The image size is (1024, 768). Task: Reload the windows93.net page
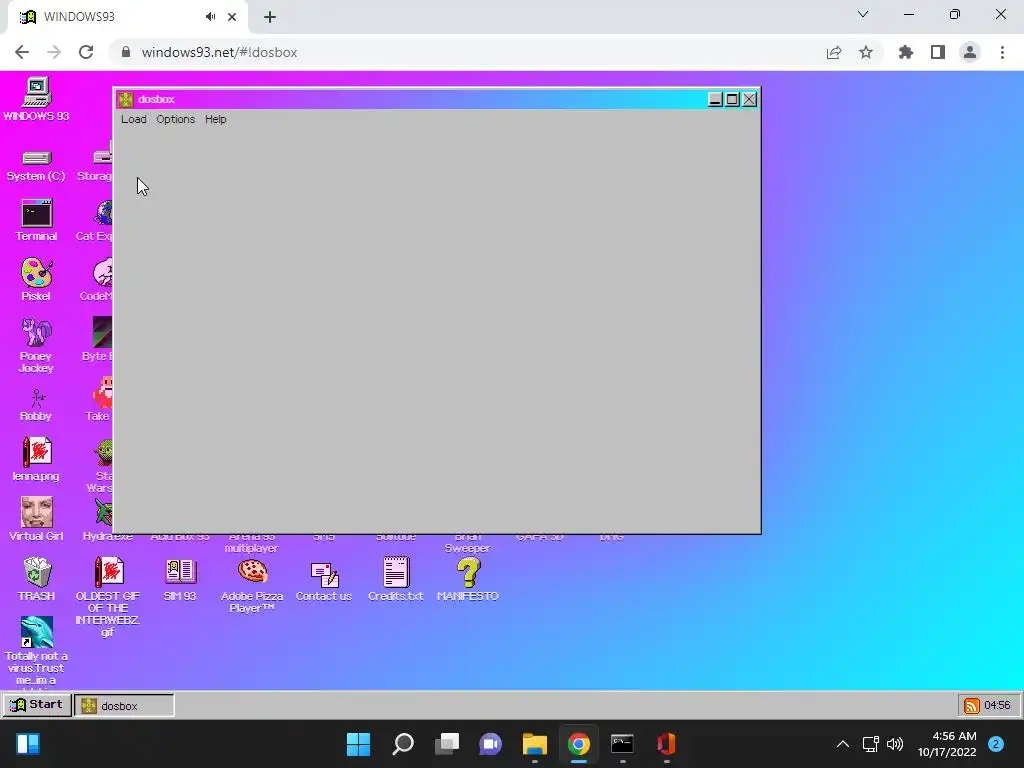coord(86,52)
